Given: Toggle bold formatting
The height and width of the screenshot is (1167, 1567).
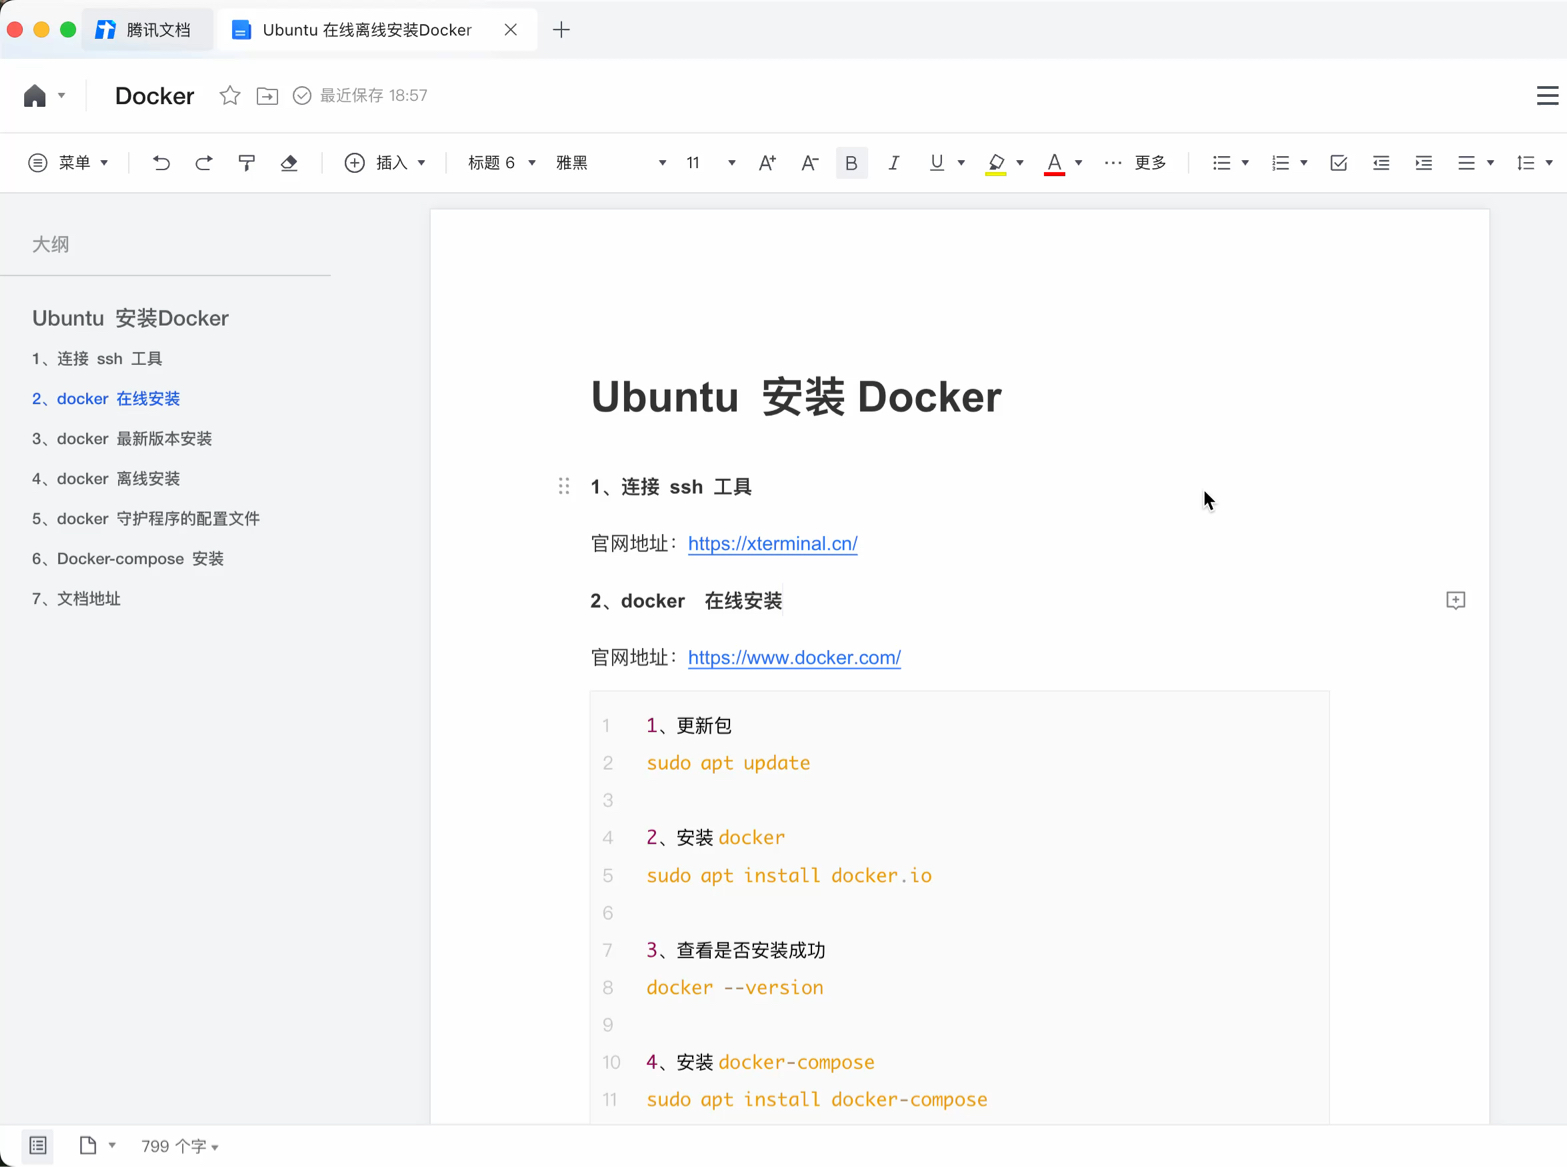Looking at the screenshot, I should point(851,163).
